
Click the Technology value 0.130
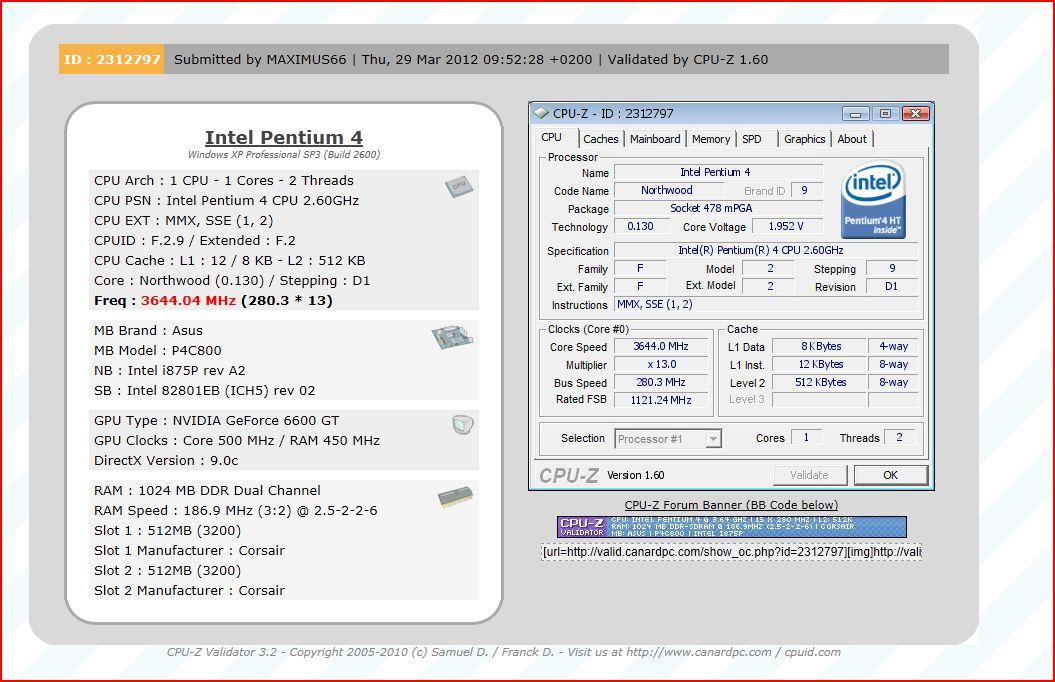coord(641,227)
